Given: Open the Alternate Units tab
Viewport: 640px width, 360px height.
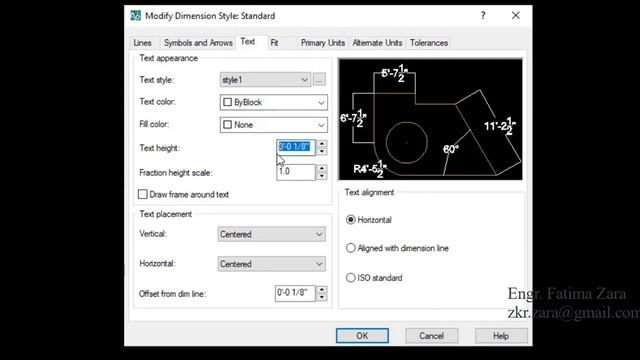Looking at the screenshot, I should 377,43.
